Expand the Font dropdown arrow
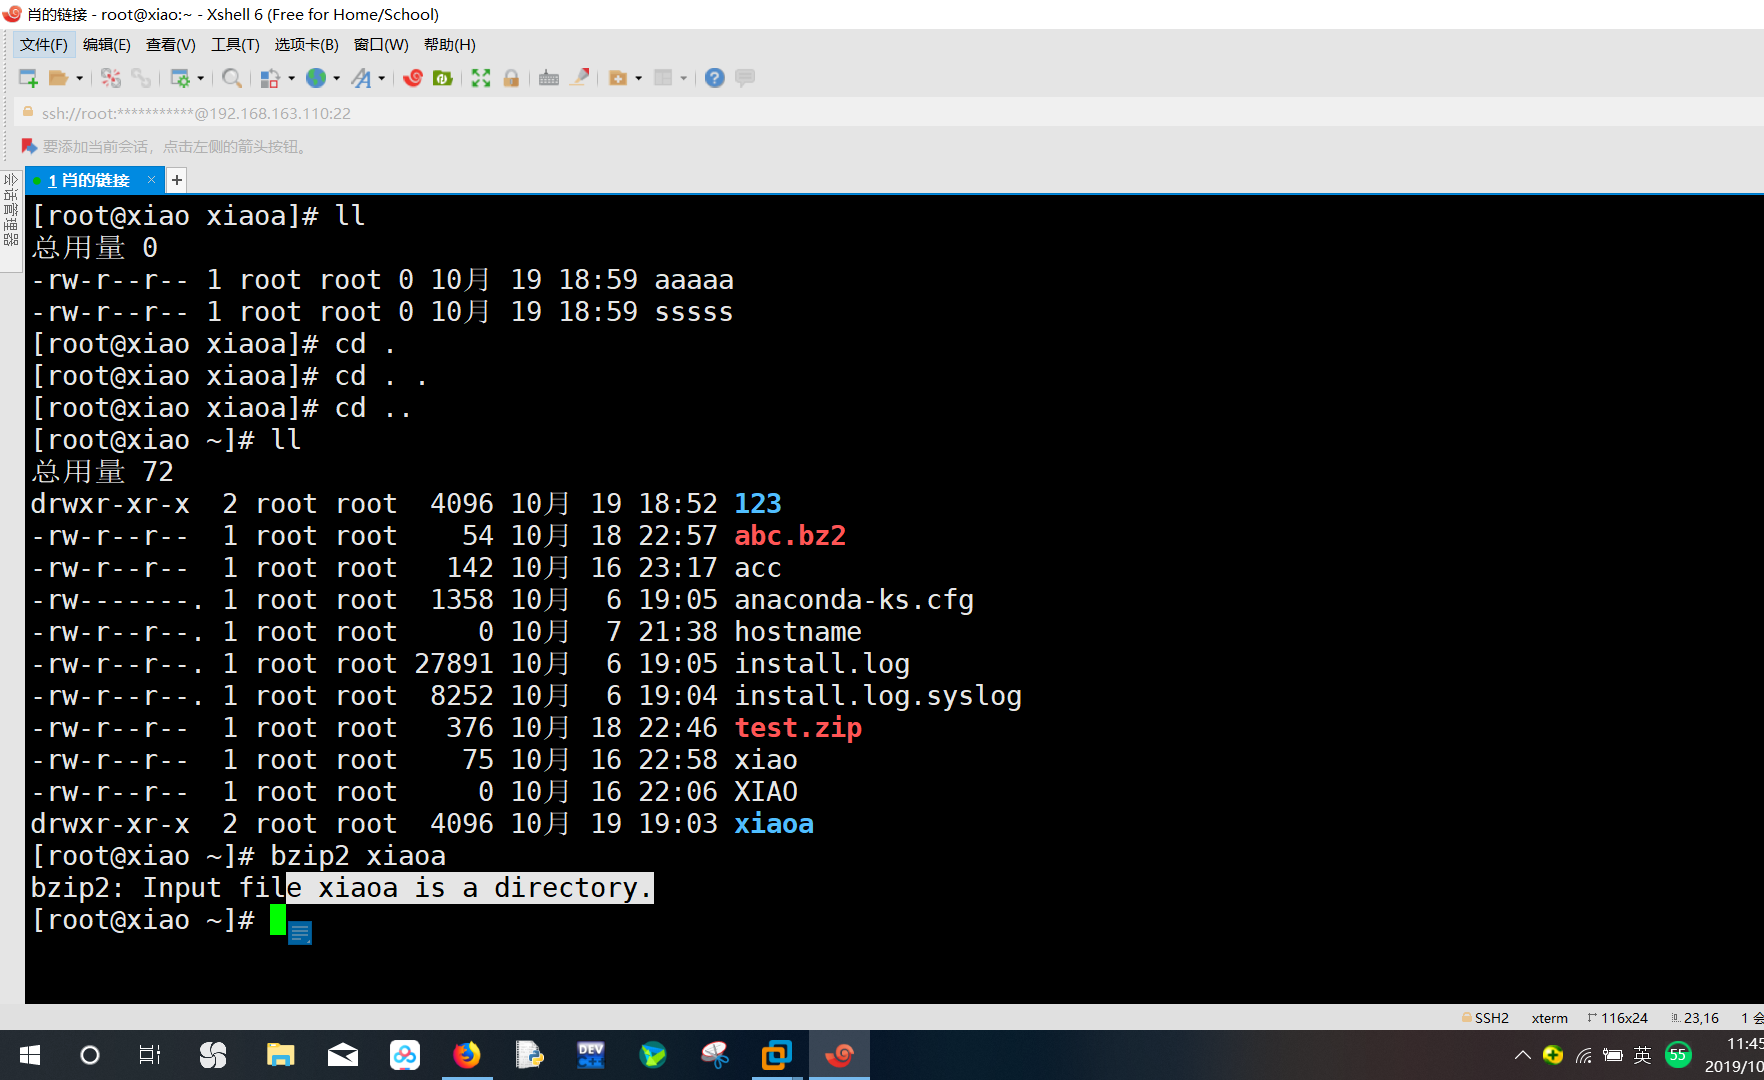 [382, 78]
